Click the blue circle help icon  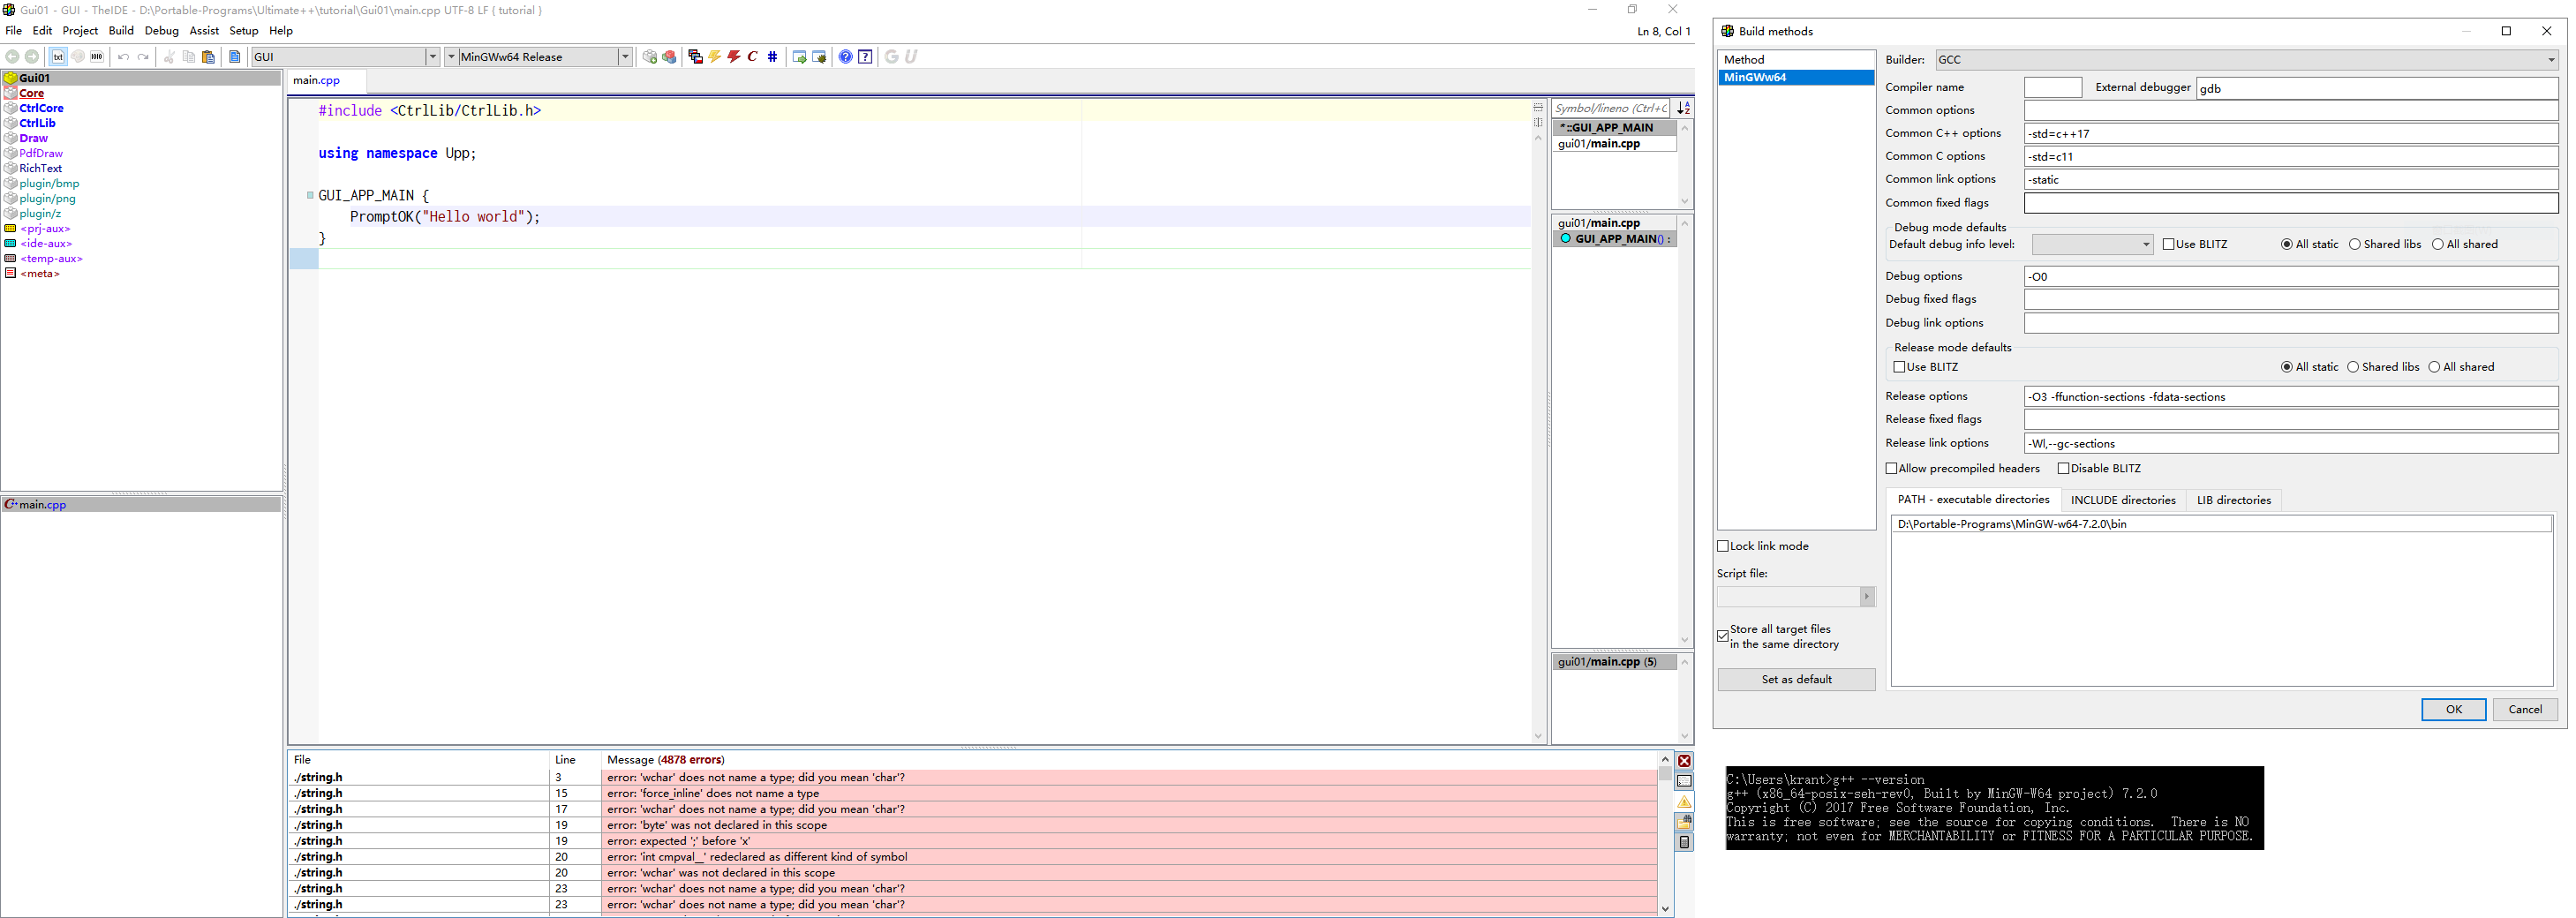point(845,57)
